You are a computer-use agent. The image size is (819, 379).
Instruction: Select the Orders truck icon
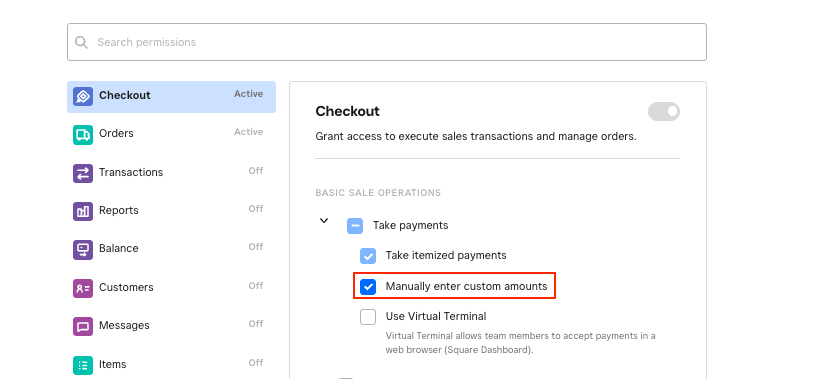click(83, 135)
